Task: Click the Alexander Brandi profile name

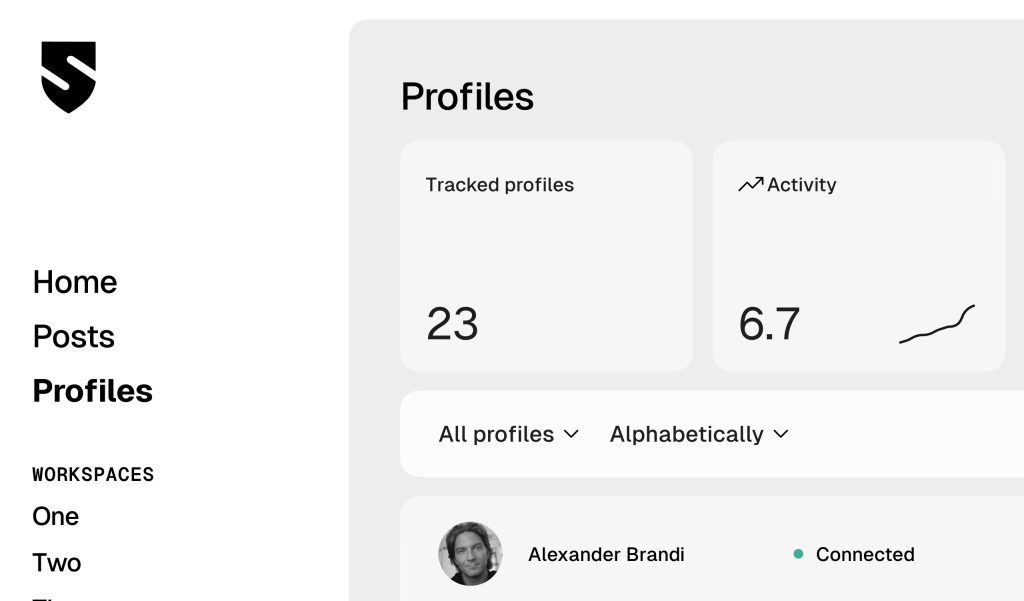Action: [606, 554]
